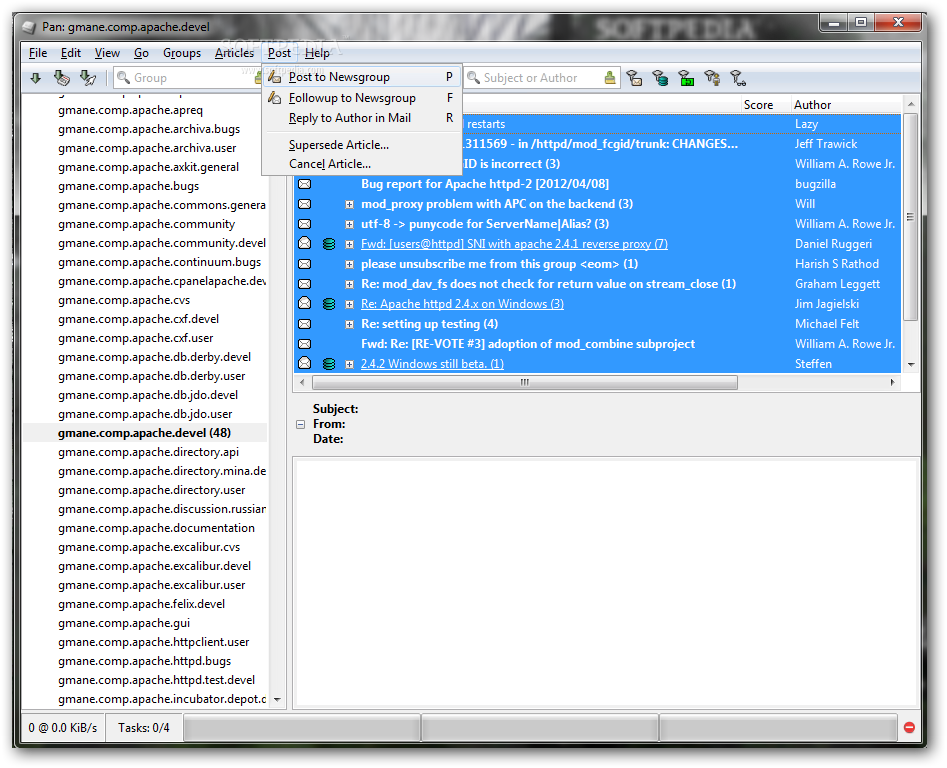Toggle the match only cached articles filter icon

pyautogui.click(x=660, y=78)
